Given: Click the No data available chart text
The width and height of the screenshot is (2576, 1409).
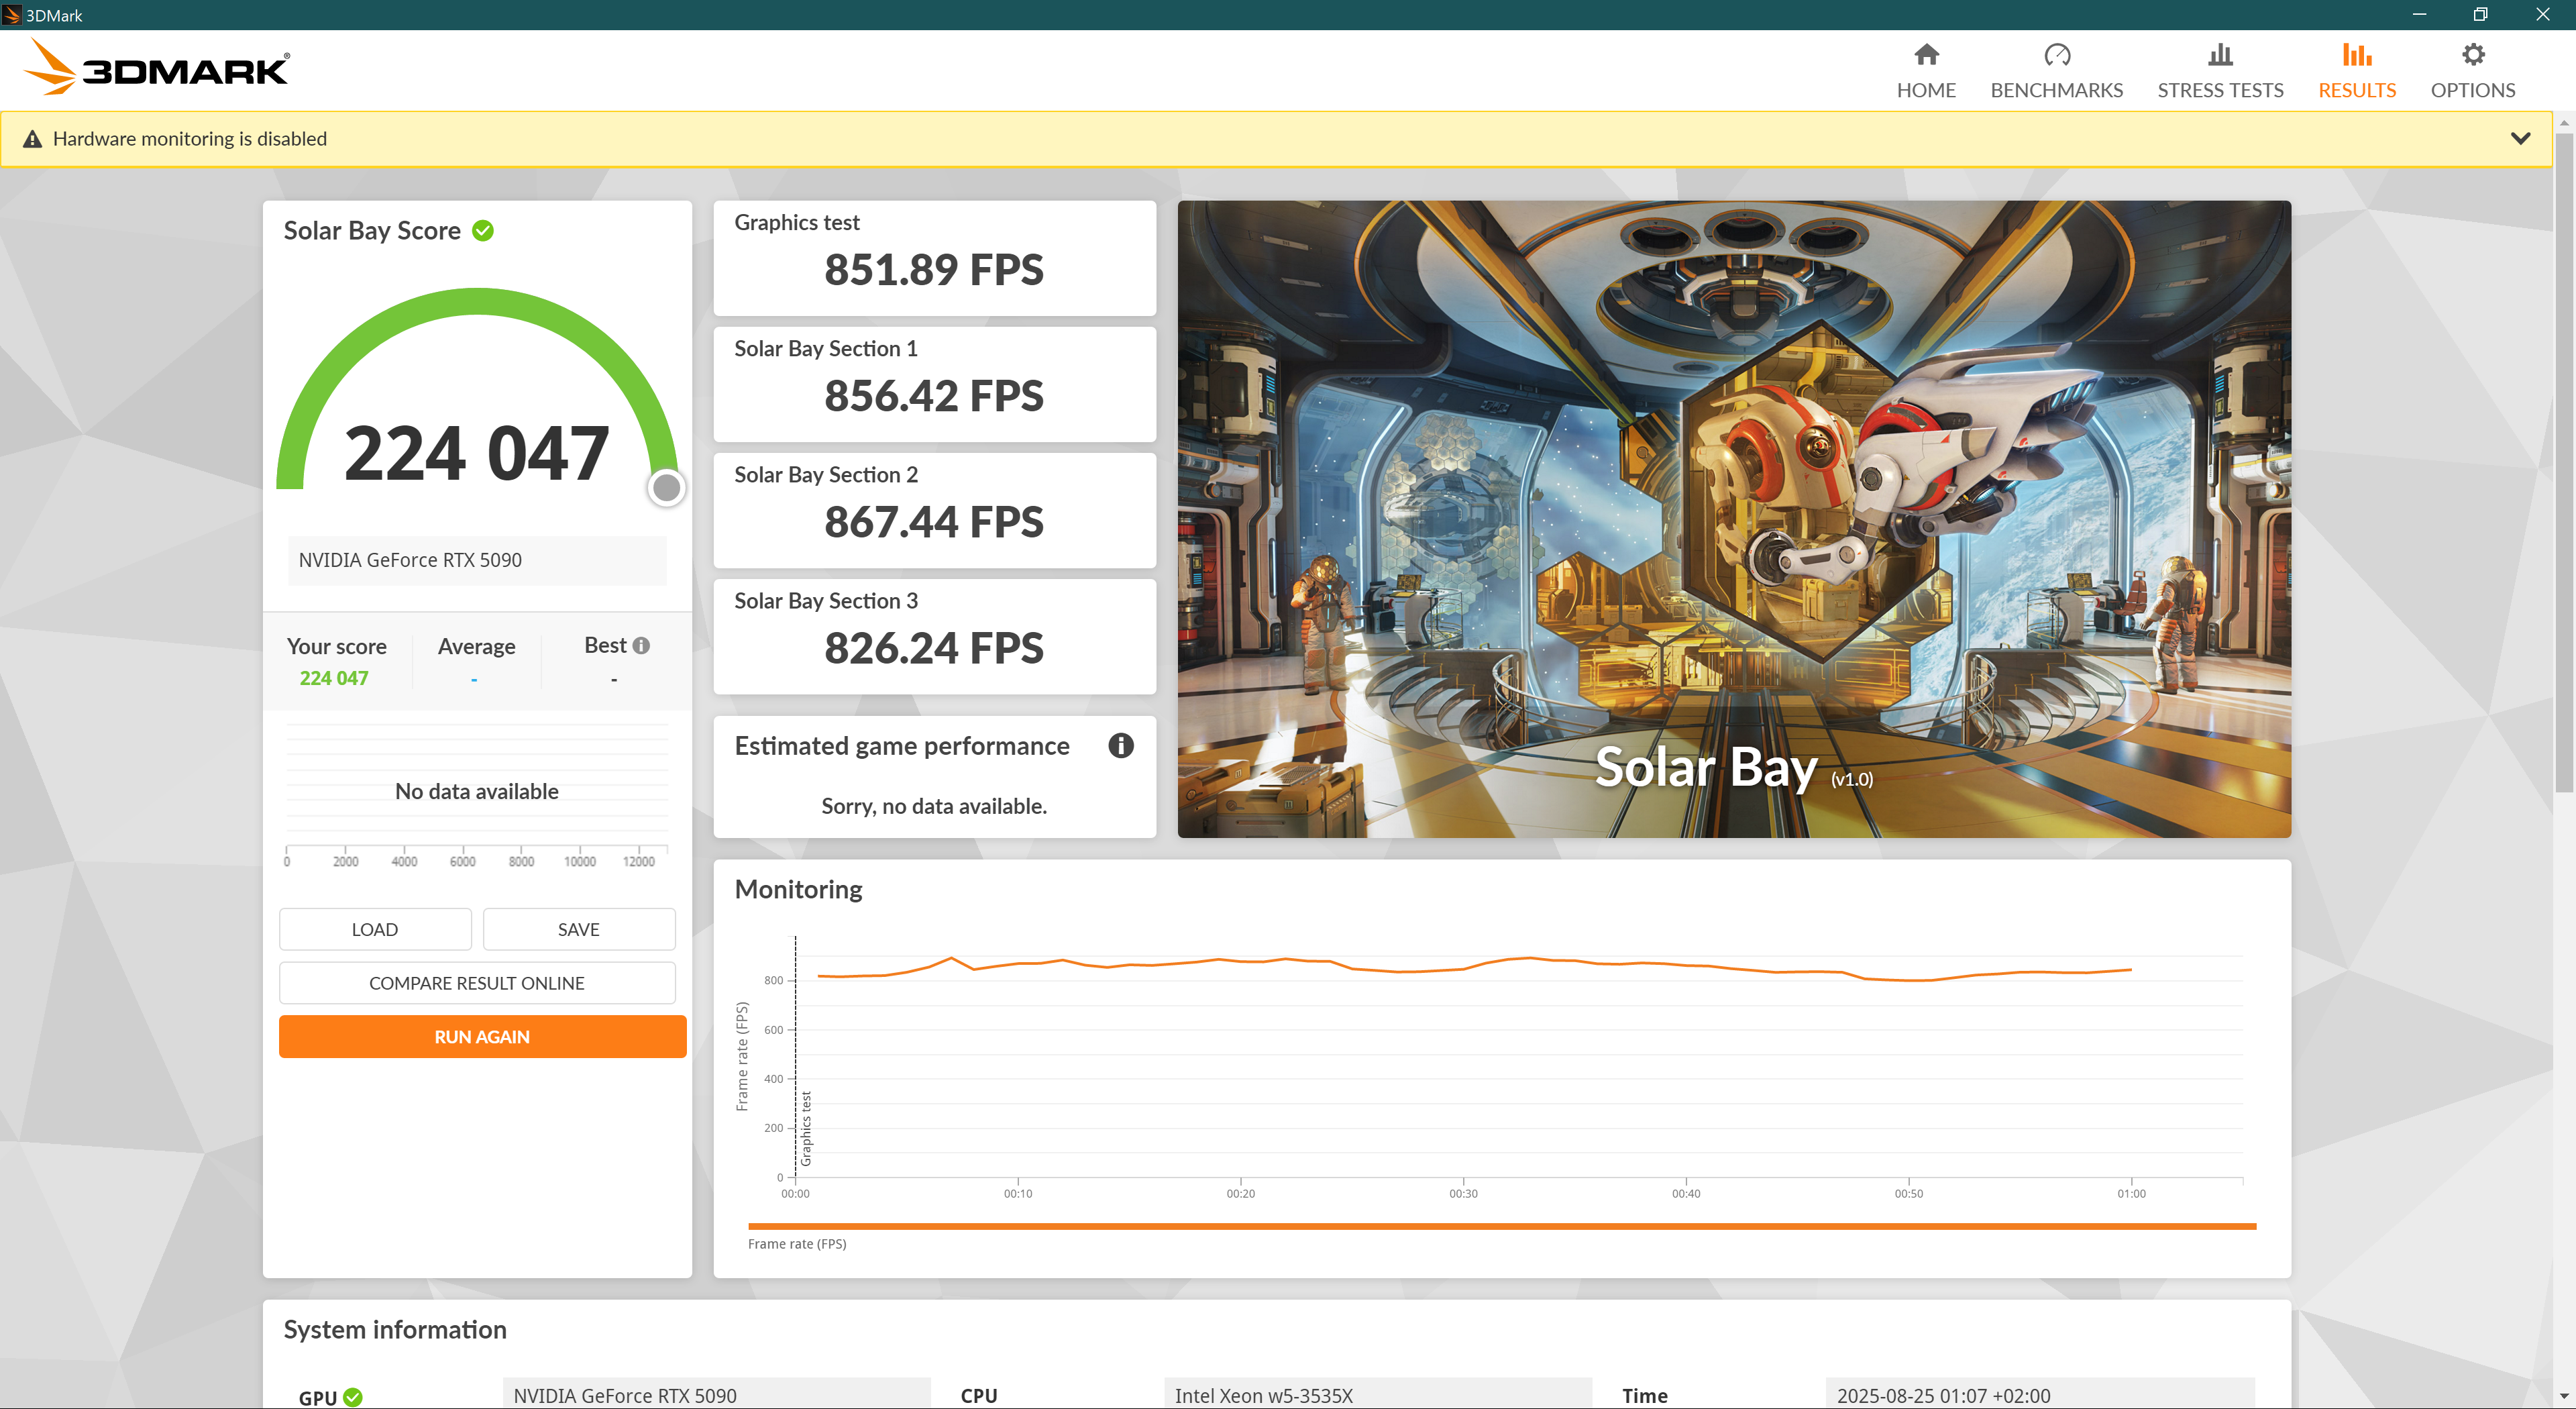Looking at the screenshot, I should pos(477,791).
